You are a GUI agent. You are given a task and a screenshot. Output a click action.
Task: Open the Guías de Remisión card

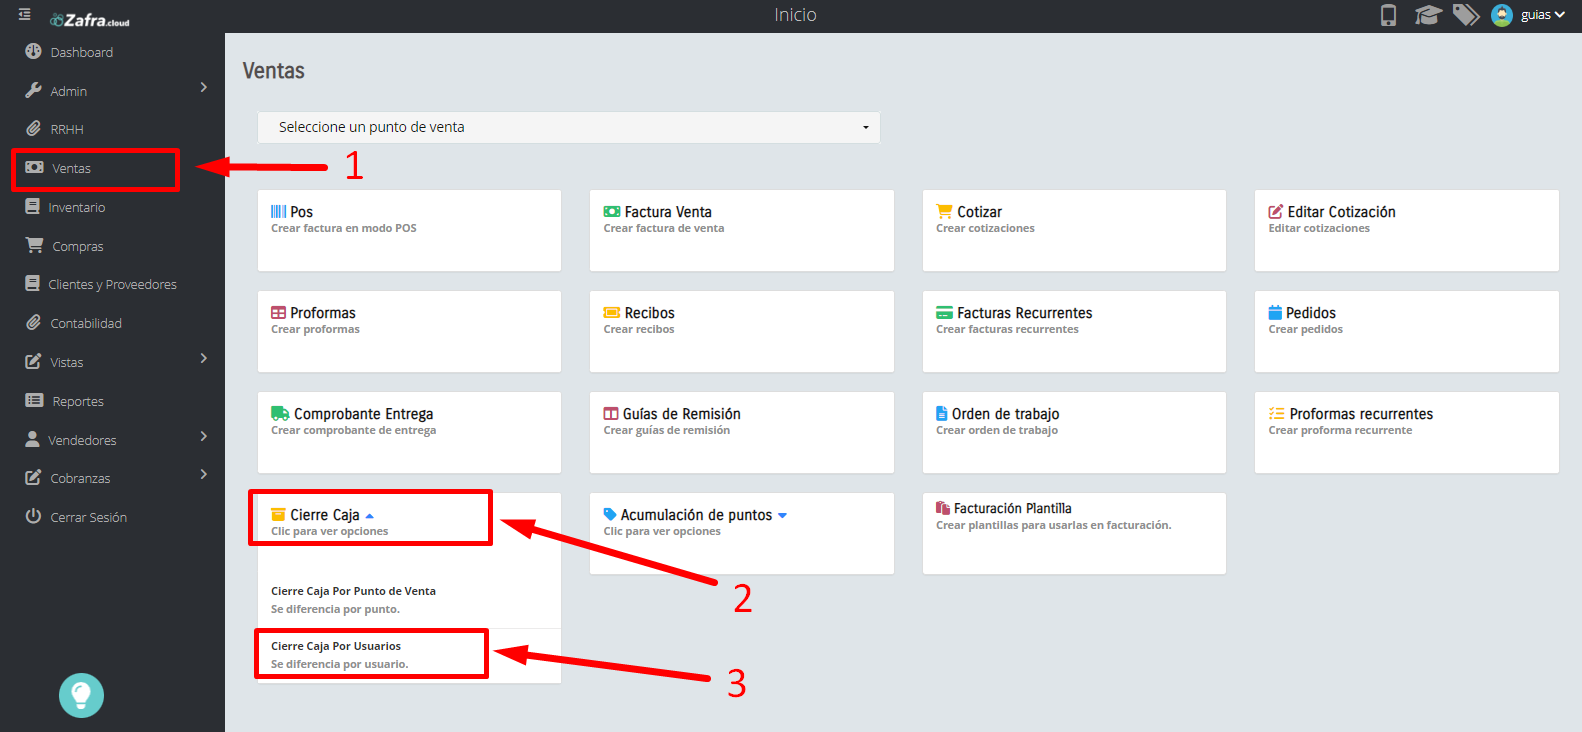pos(741,432)
